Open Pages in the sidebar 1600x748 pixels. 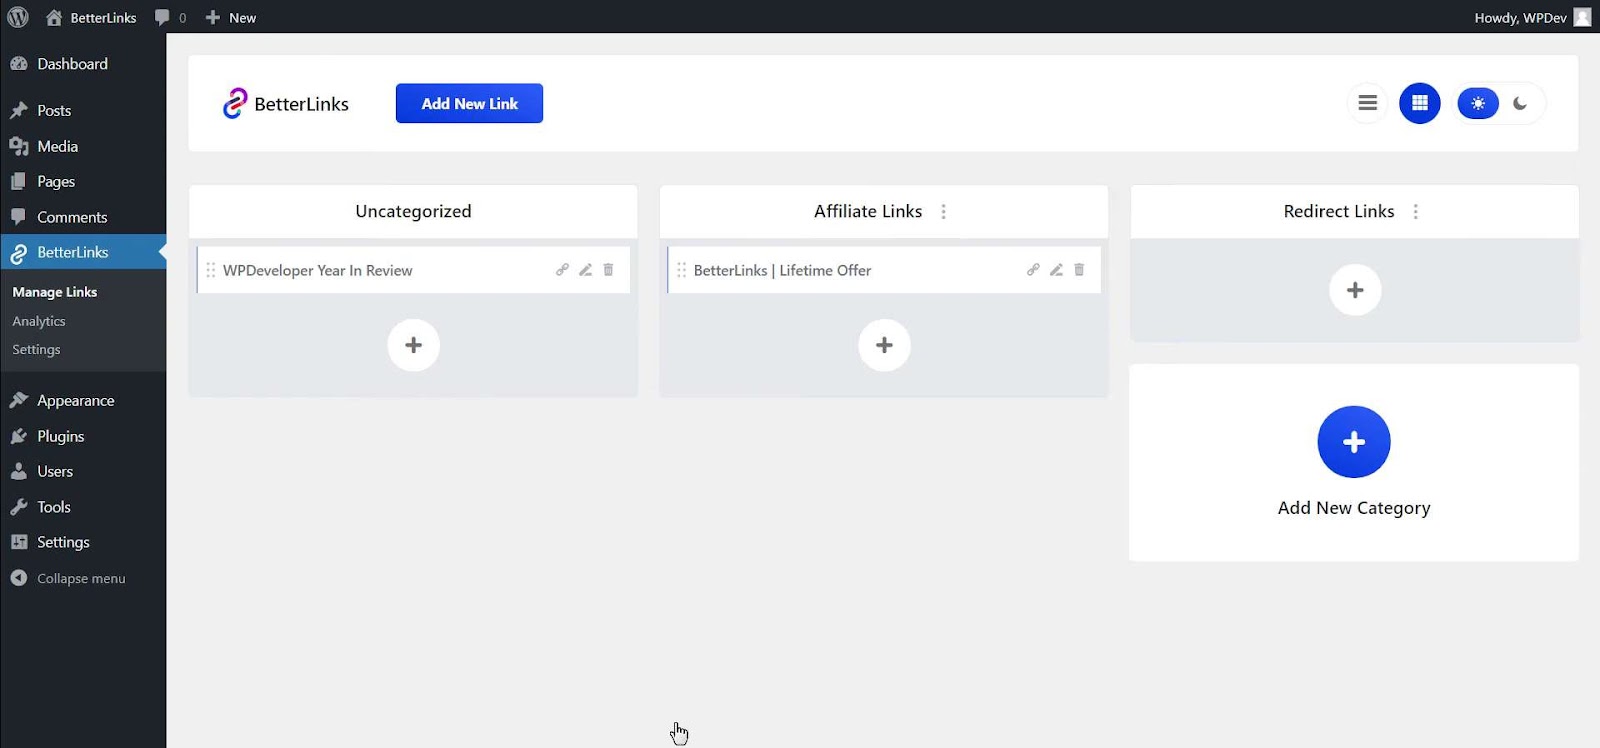click(83, 181)
